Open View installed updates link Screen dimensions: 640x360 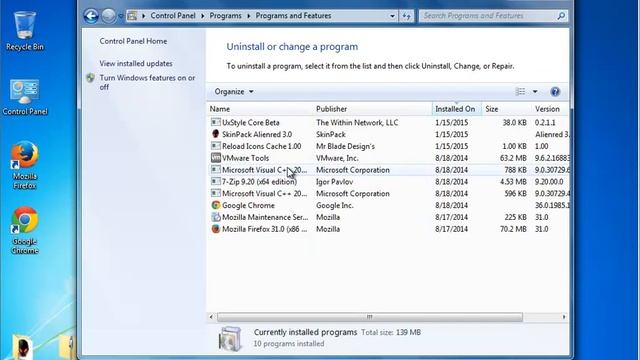click(x=136, y=63)
